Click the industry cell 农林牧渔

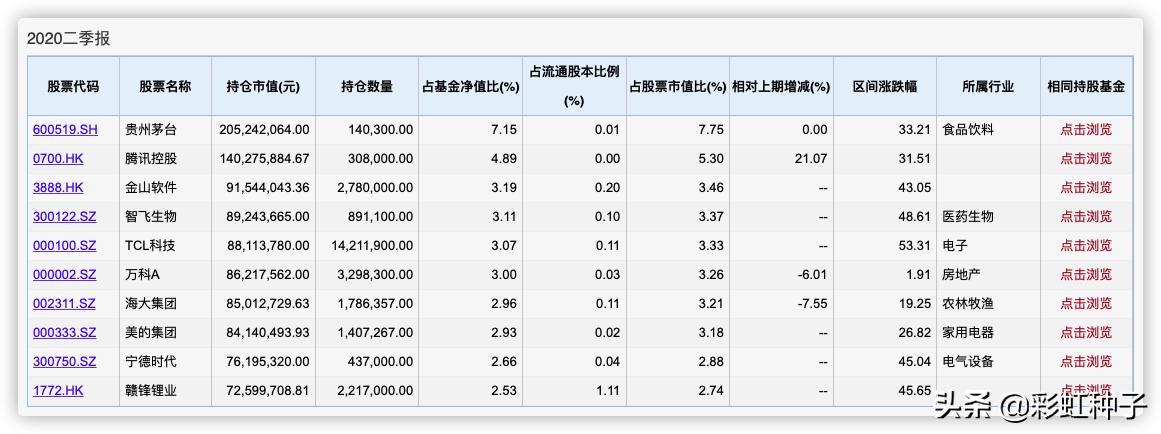click(x=968, y=303)
